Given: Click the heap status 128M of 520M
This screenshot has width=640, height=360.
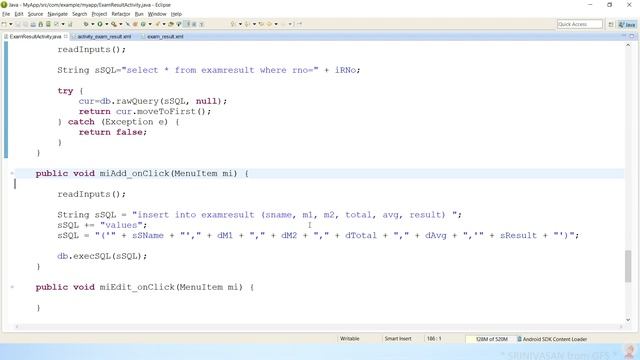Looking at the screenshot, I should 491,339.
